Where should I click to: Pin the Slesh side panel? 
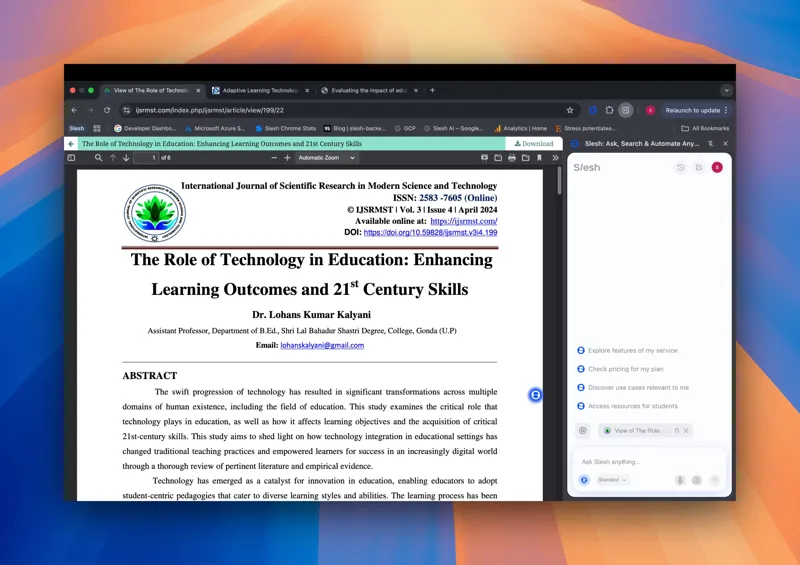click(710, 144)
